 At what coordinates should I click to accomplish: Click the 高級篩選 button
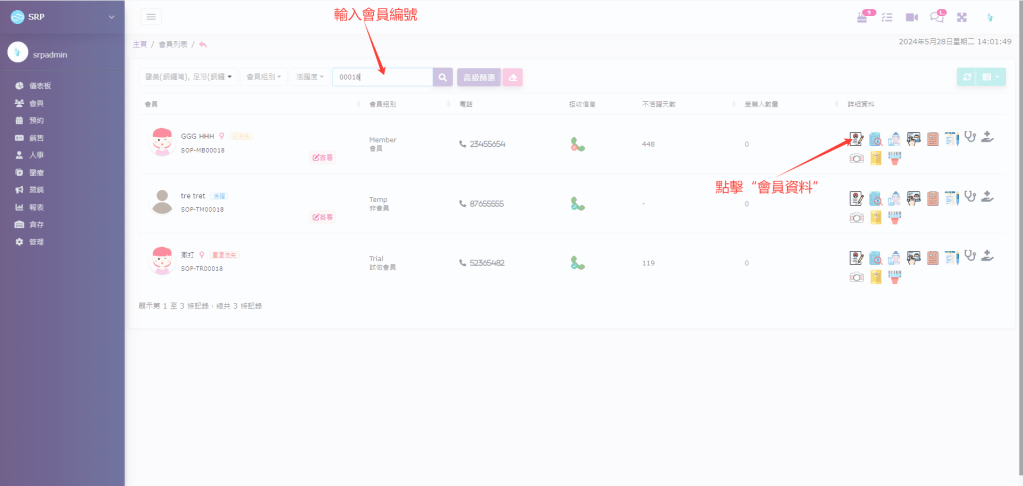[x=479, y=77]
